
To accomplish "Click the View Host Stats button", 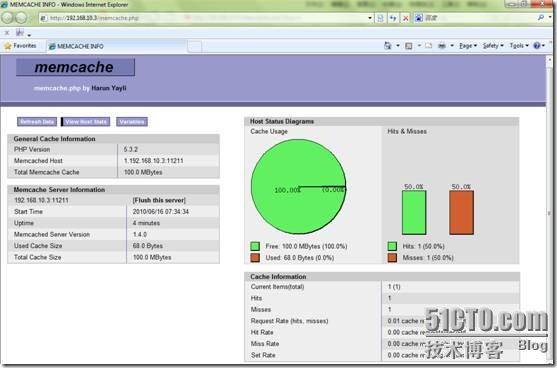I will 86,122.
